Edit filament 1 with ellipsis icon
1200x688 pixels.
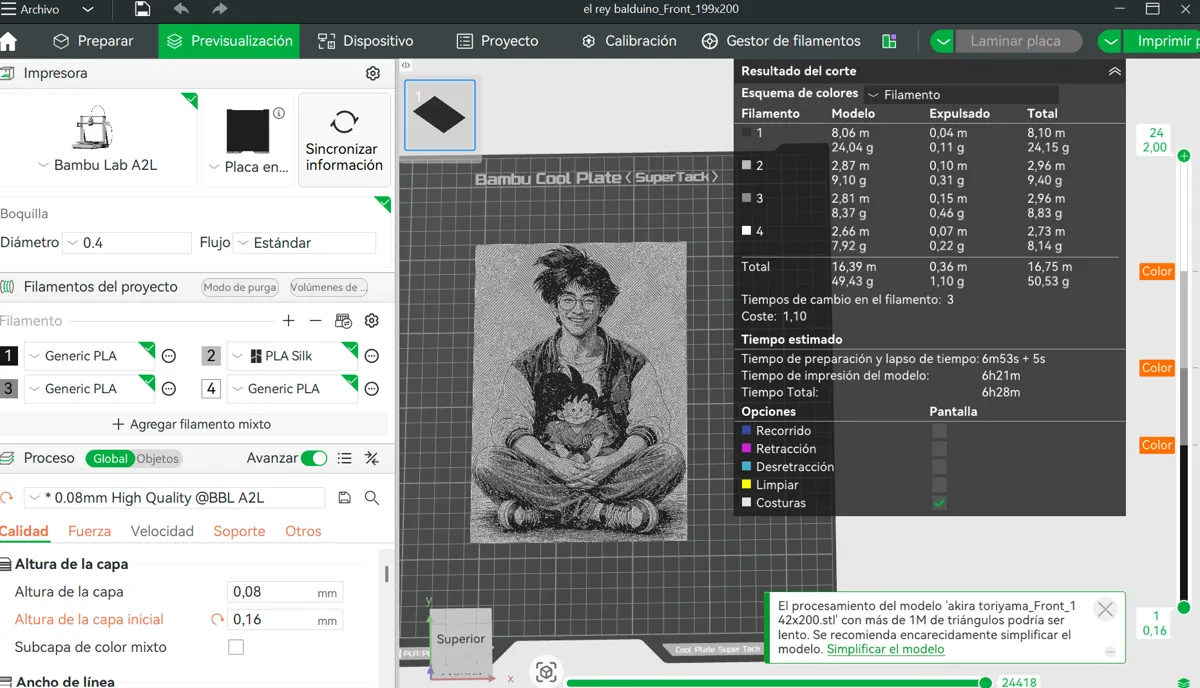click(169, 356)
